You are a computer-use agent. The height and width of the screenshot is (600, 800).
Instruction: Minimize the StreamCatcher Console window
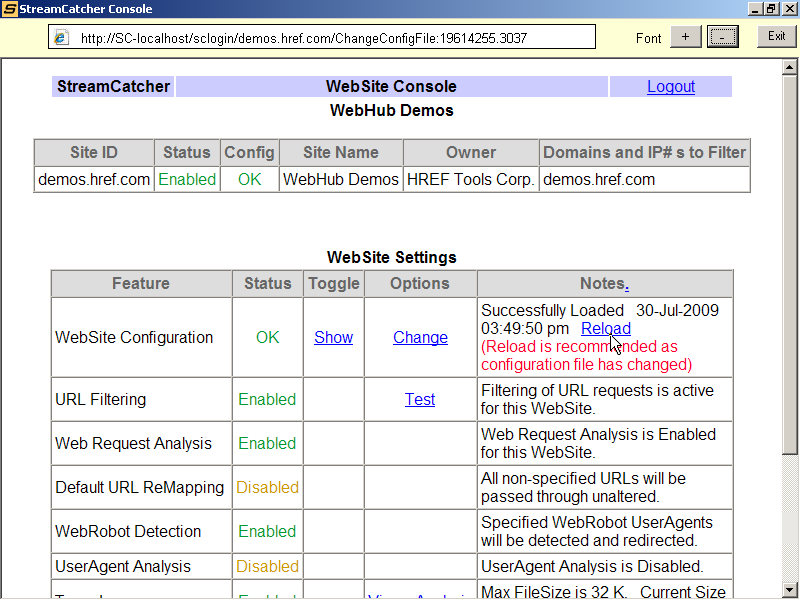click(x=756, y=9)
